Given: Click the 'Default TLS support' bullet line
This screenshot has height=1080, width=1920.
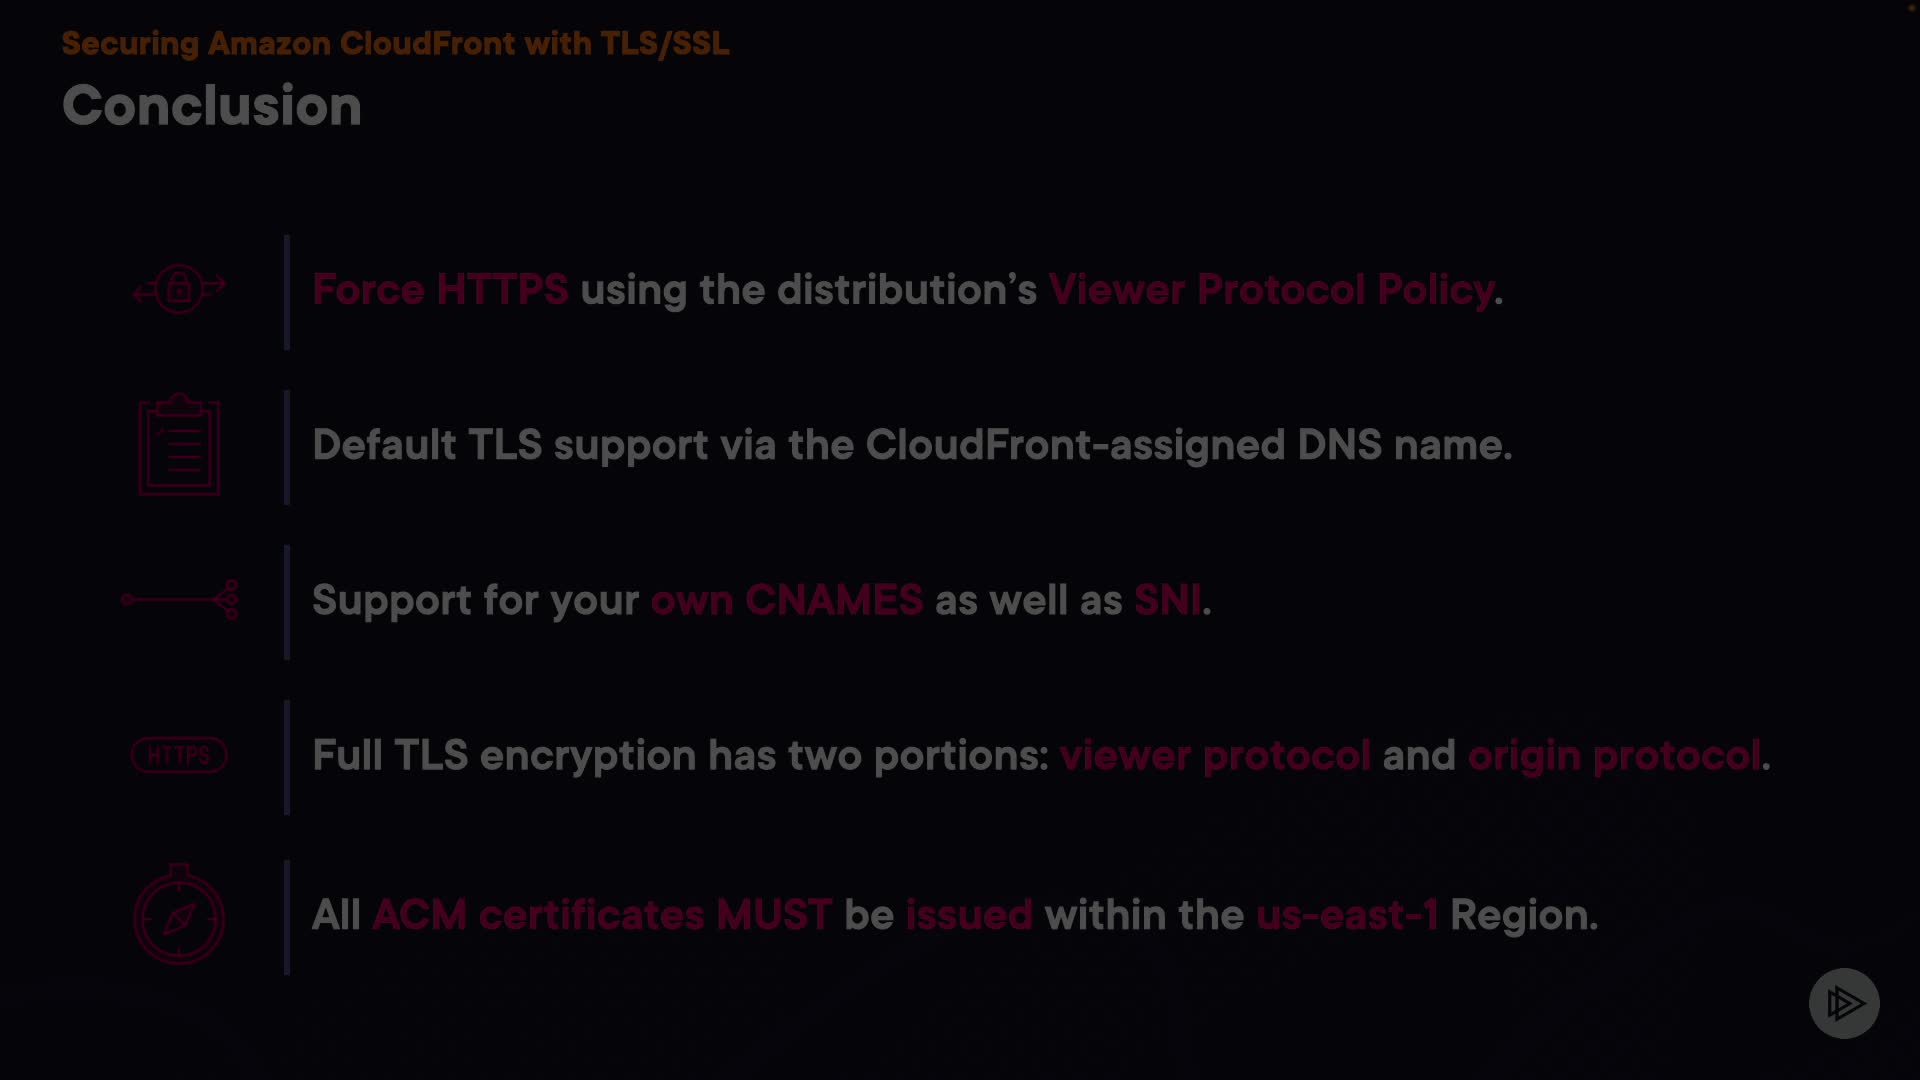Looking at the screenshot, I should 911,445.
